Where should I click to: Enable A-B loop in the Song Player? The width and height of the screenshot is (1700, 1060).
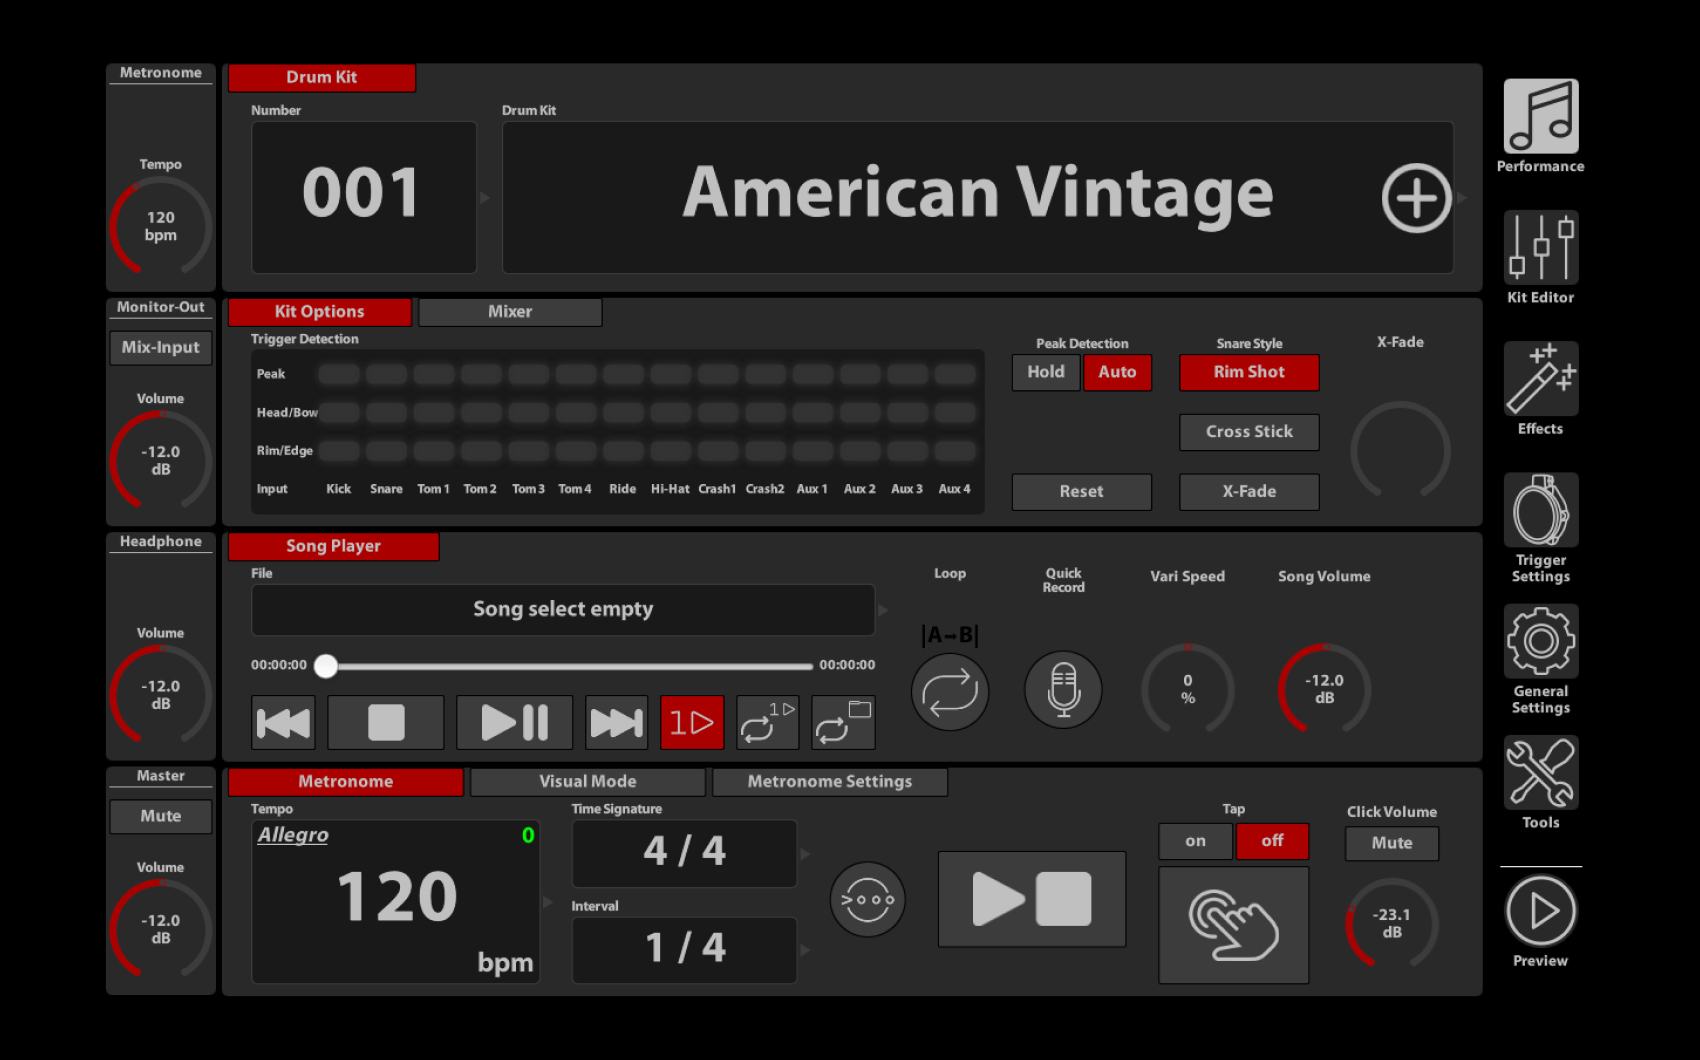(949, 690)
